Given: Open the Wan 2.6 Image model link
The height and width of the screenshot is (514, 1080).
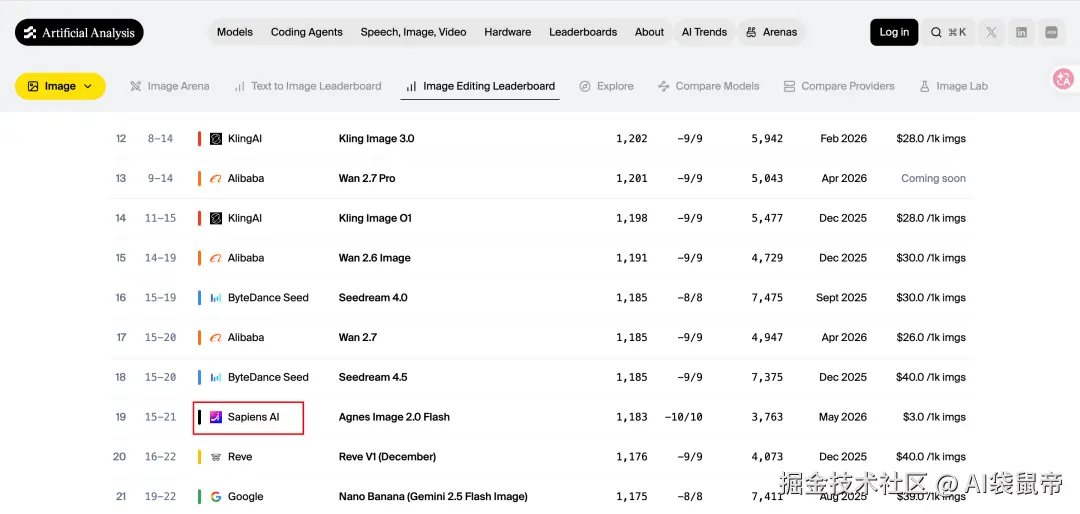Looking at the screenshot, I should pyautogui.click(x=375, y=258).
